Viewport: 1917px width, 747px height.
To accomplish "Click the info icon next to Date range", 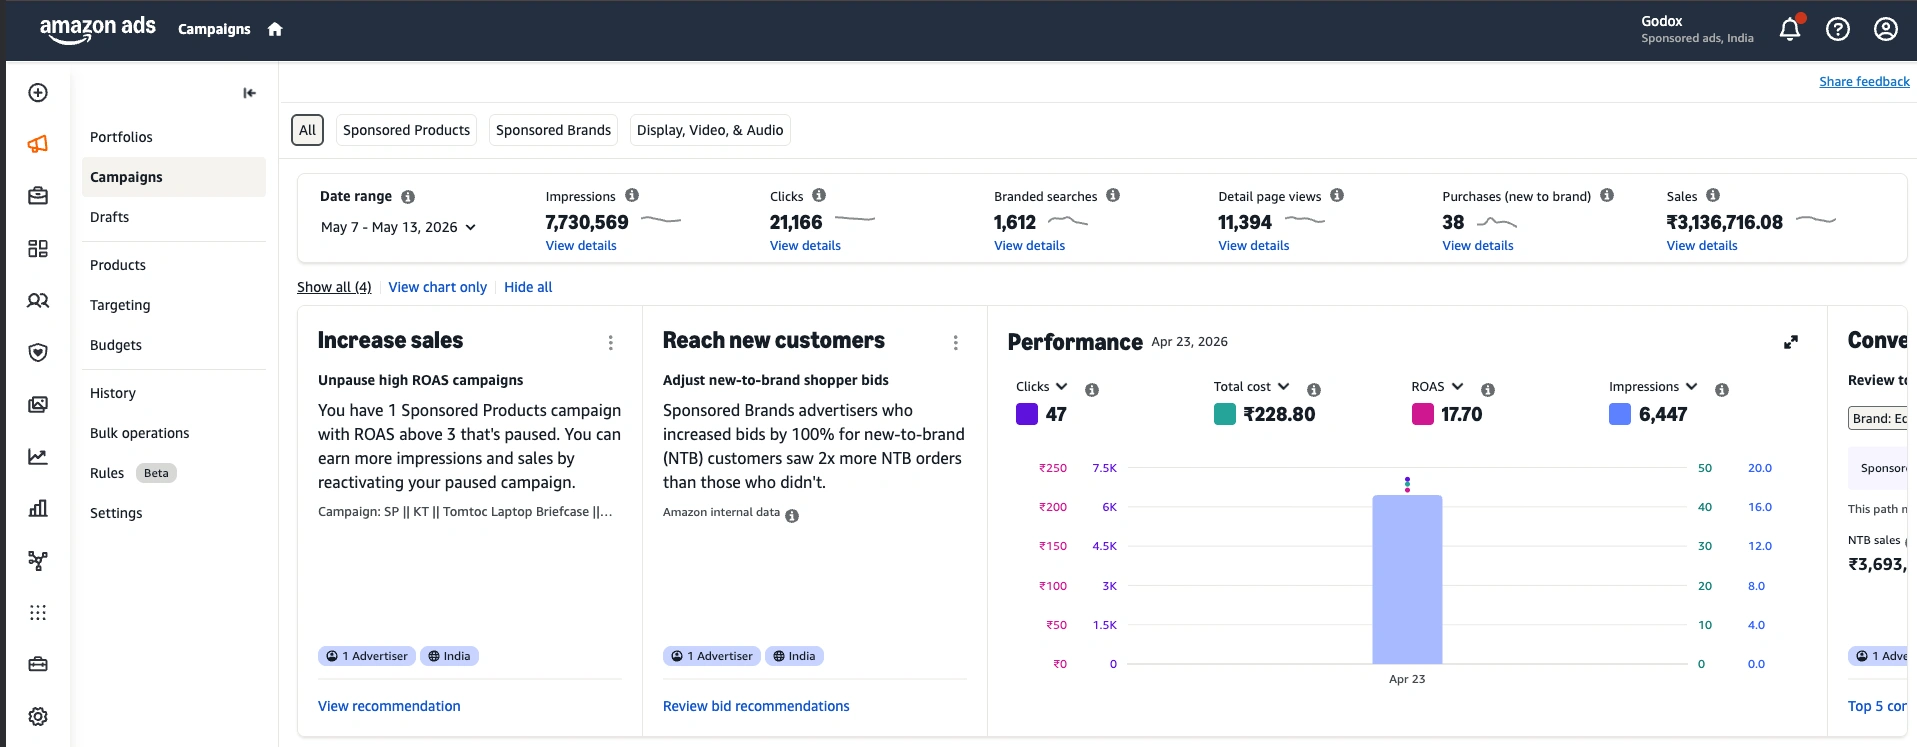I will (408, 197).
